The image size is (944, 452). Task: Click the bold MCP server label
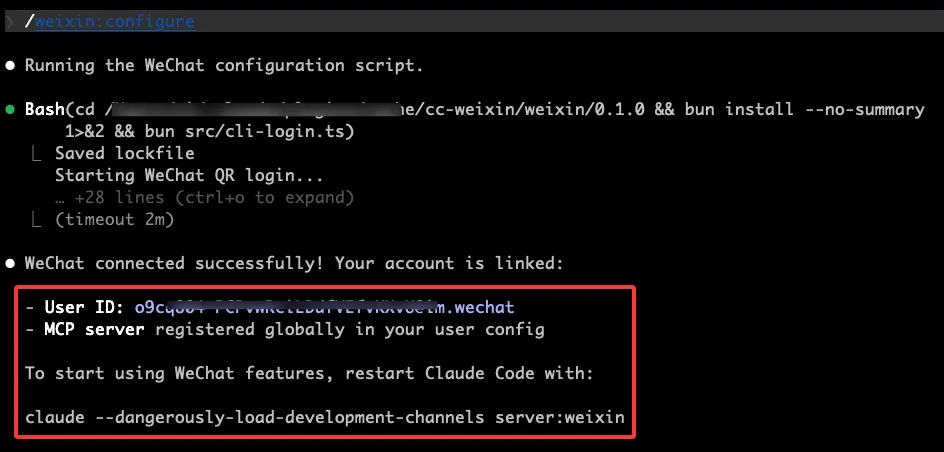(x=96, y=329)
